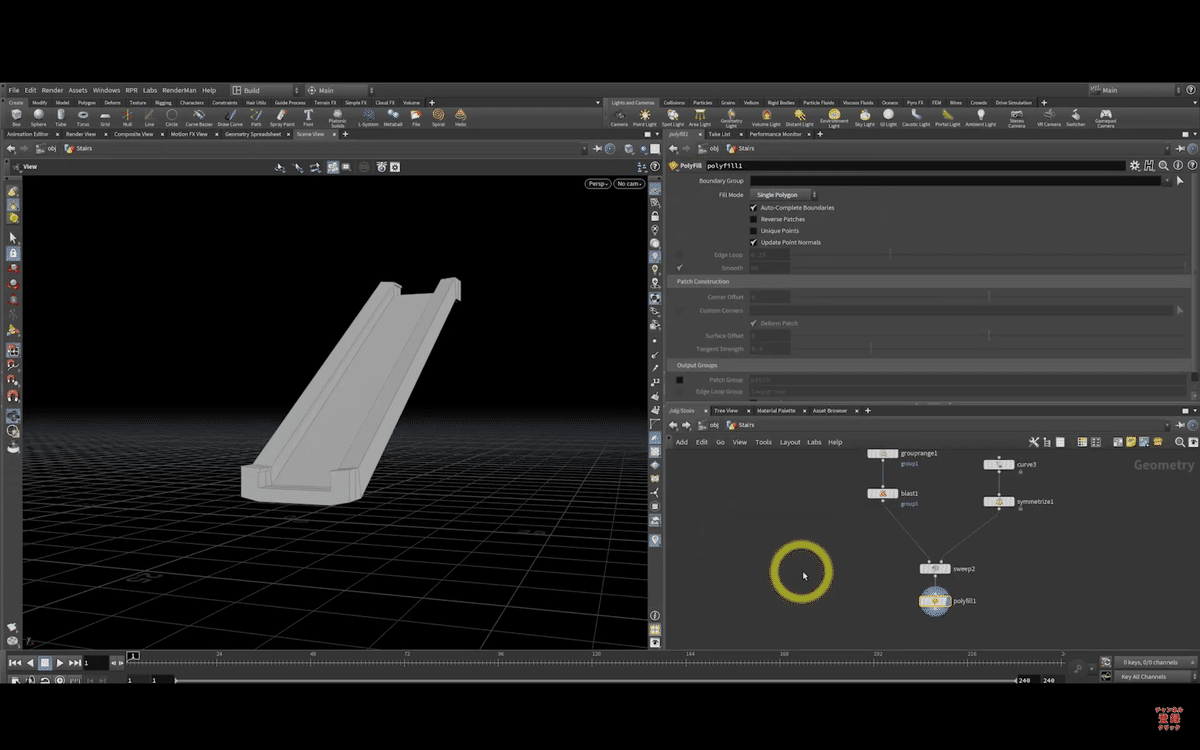
Task: Click the obj path in network editor
Action: point(709,426)
